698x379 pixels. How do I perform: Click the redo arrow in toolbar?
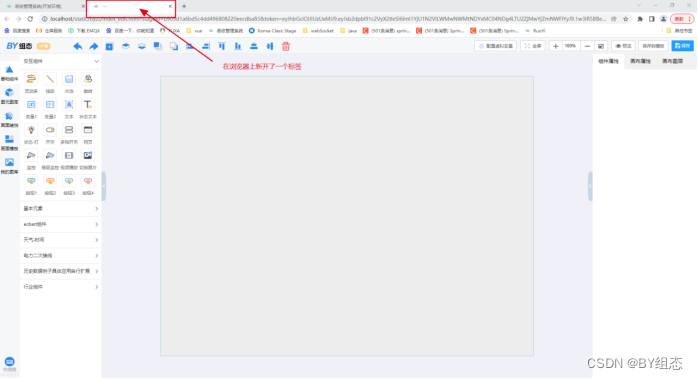pyautogui.click(x=93, y=46)
